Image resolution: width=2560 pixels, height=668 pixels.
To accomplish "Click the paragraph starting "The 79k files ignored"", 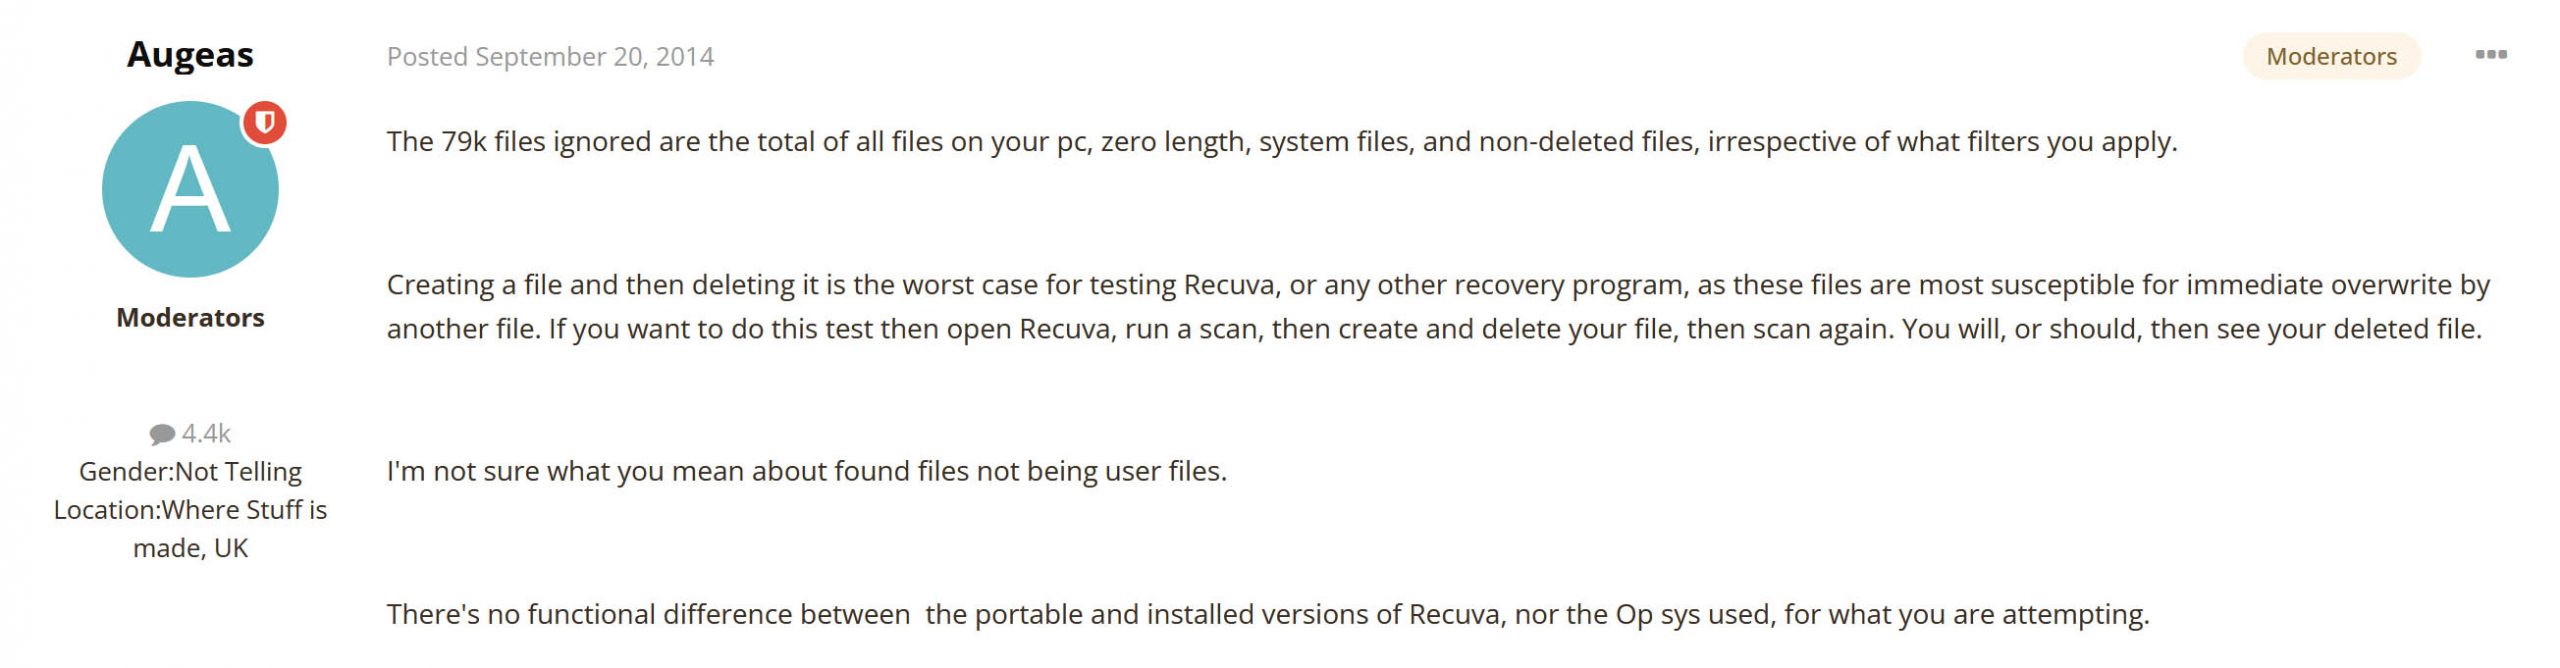I will [x=1282, y=142].
